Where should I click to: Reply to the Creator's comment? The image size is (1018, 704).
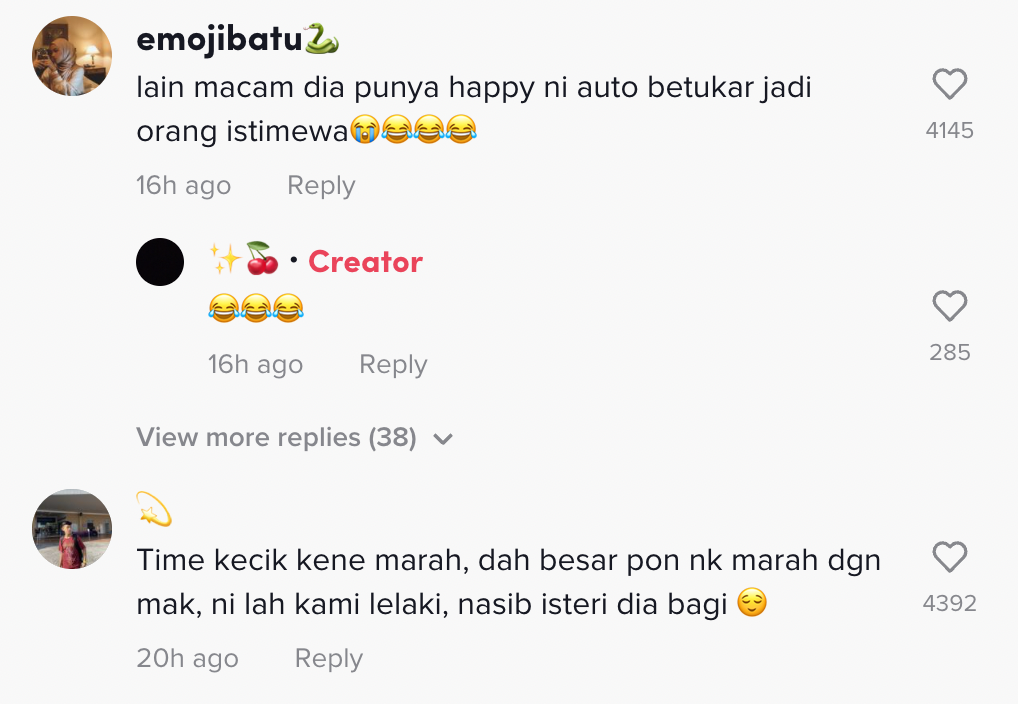(x=393, y=365)
